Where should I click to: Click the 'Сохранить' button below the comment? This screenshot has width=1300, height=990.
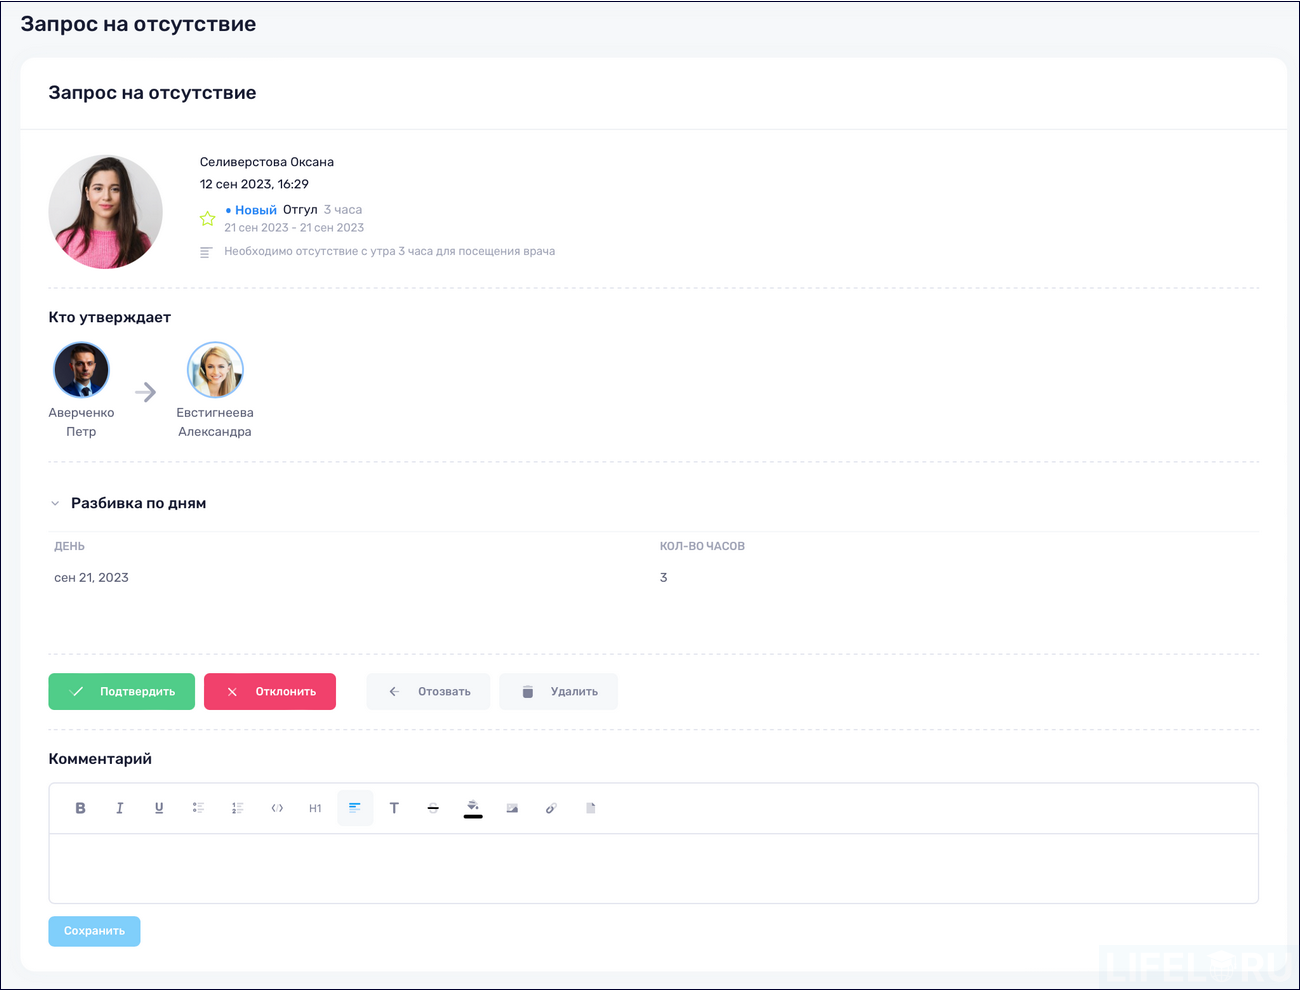[x=94, y=931]
